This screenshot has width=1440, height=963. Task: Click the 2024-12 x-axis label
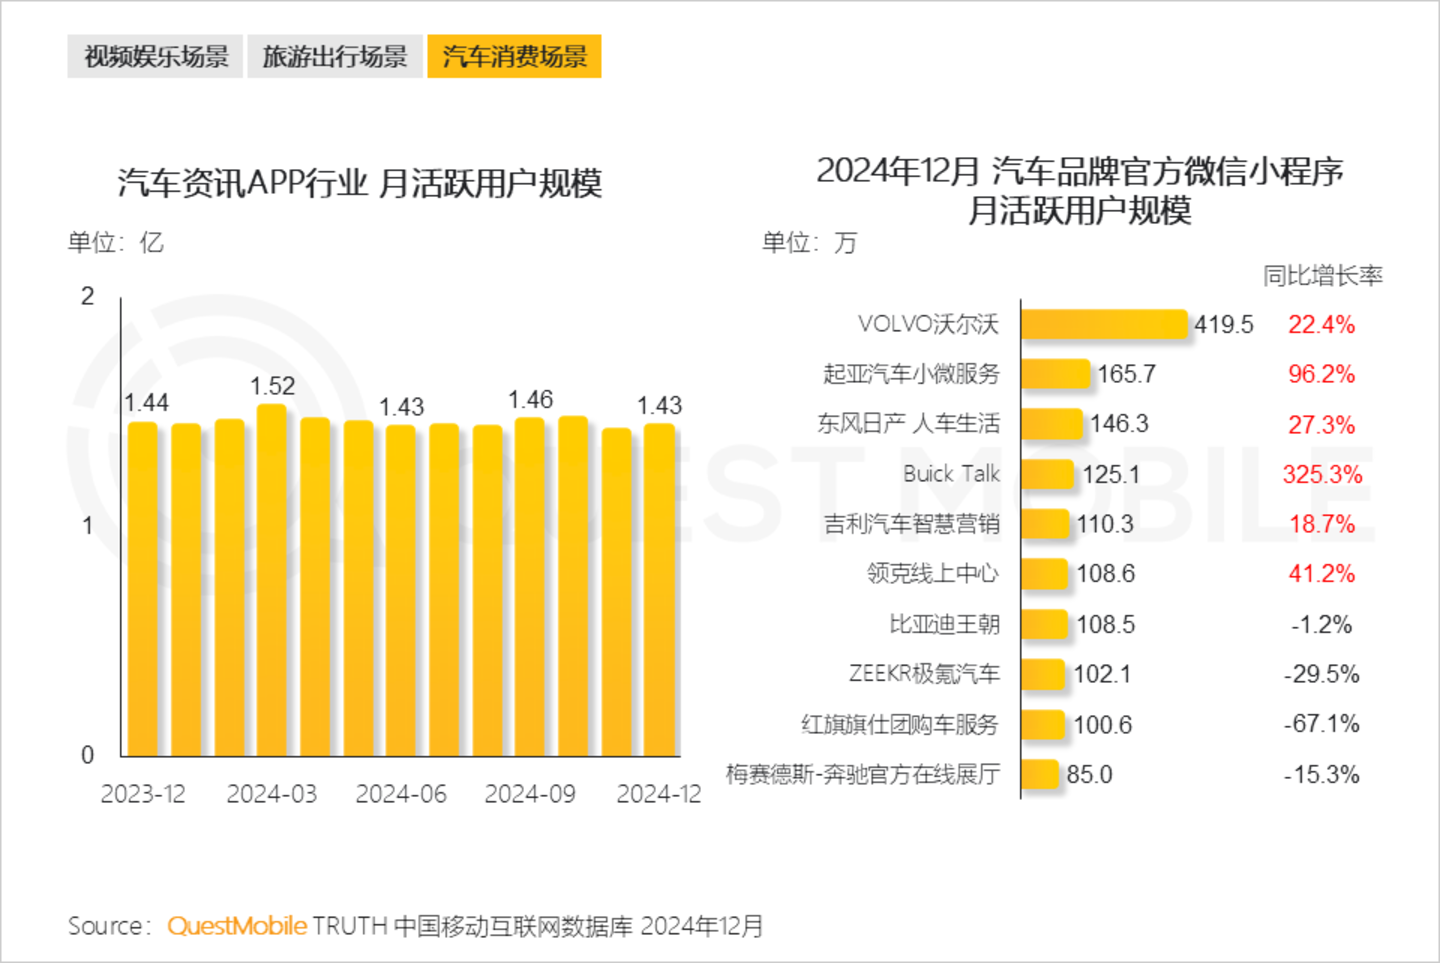point(658,794)
